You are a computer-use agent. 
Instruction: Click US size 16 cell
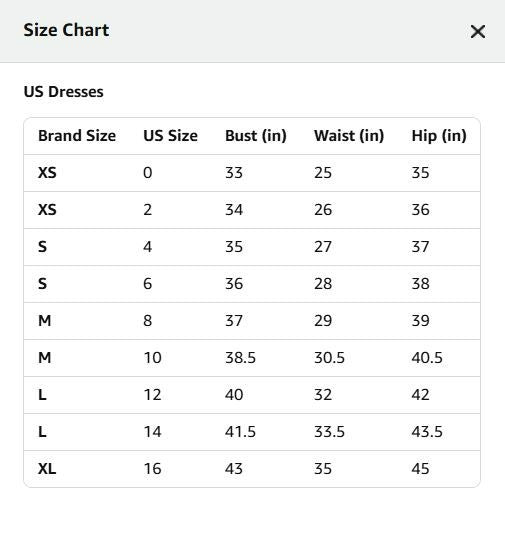(x=152, y=469)
